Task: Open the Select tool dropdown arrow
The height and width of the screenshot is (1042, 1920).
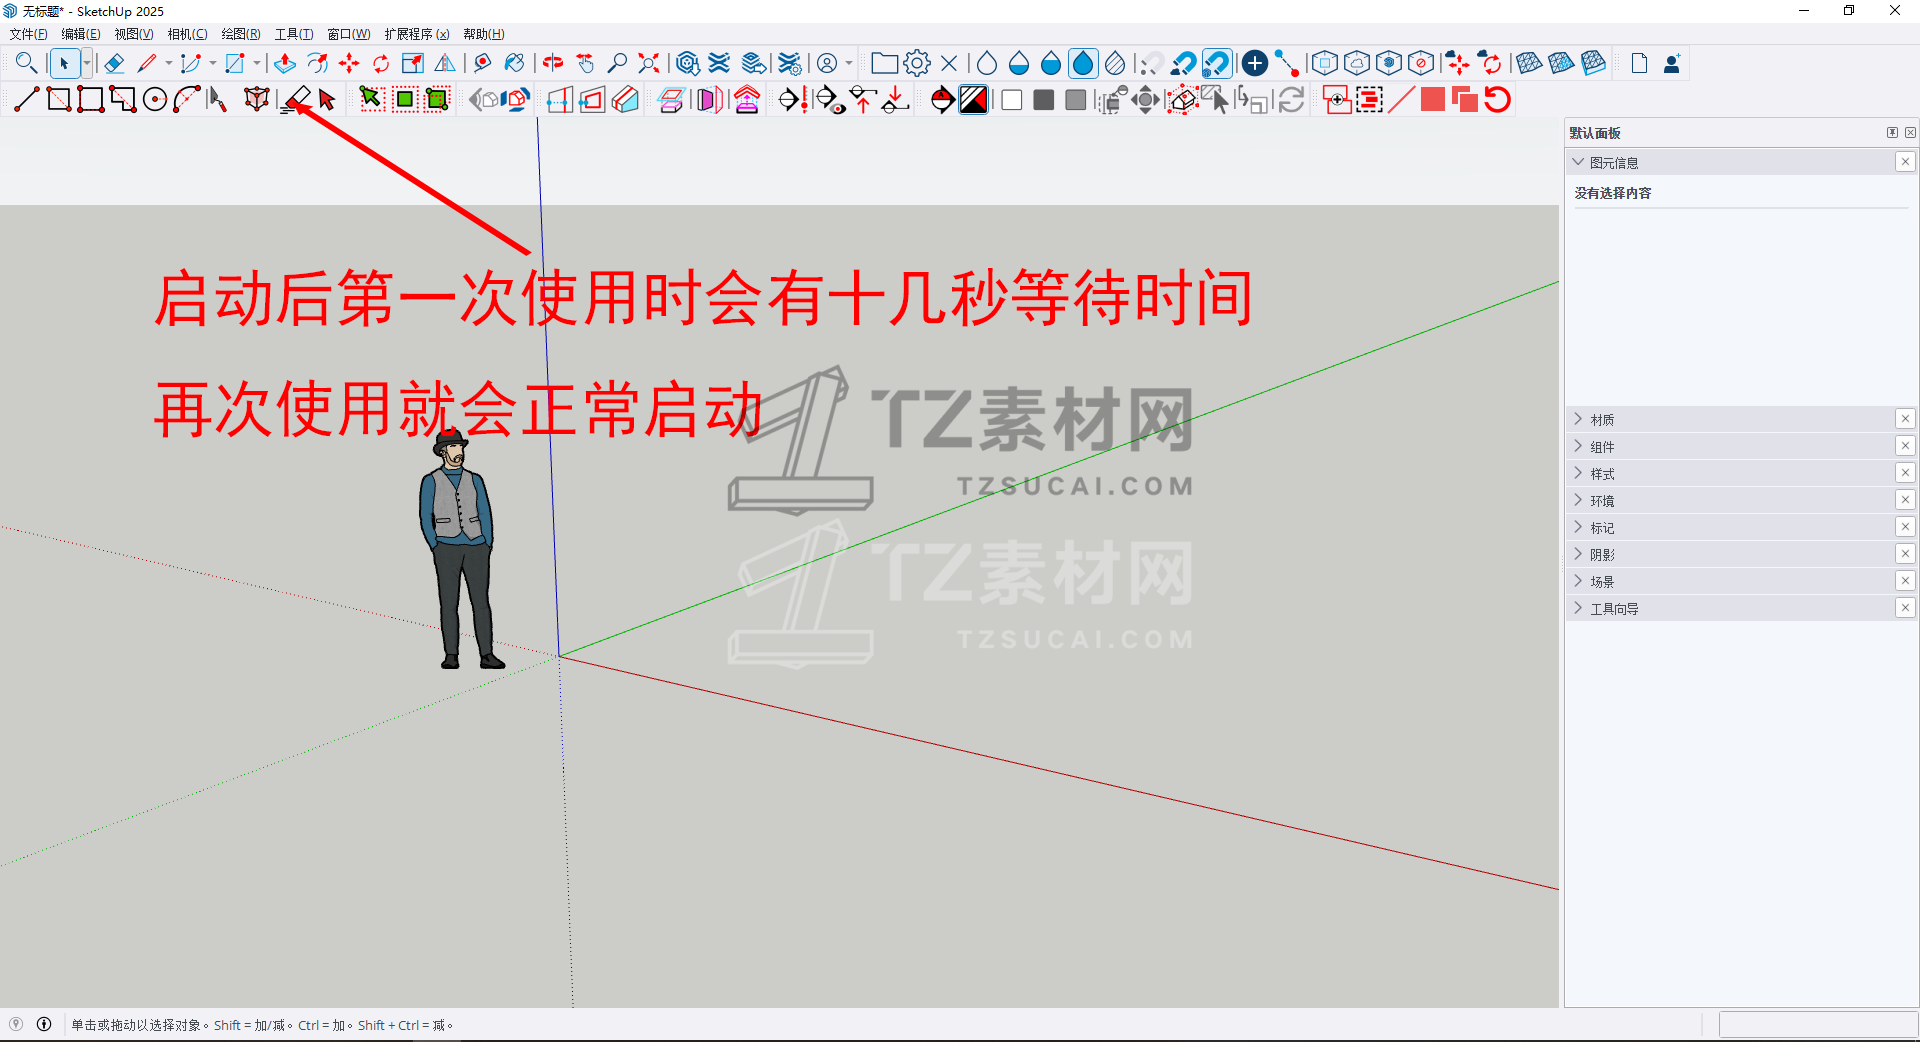Action: [87, 64]
